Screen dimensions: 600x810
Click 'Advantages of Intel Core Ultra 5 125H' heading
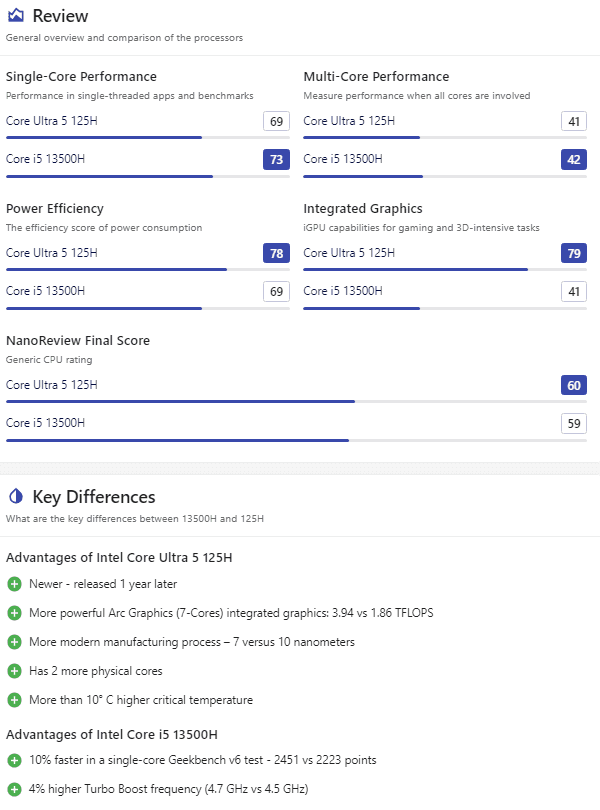[x=119, y=558]
